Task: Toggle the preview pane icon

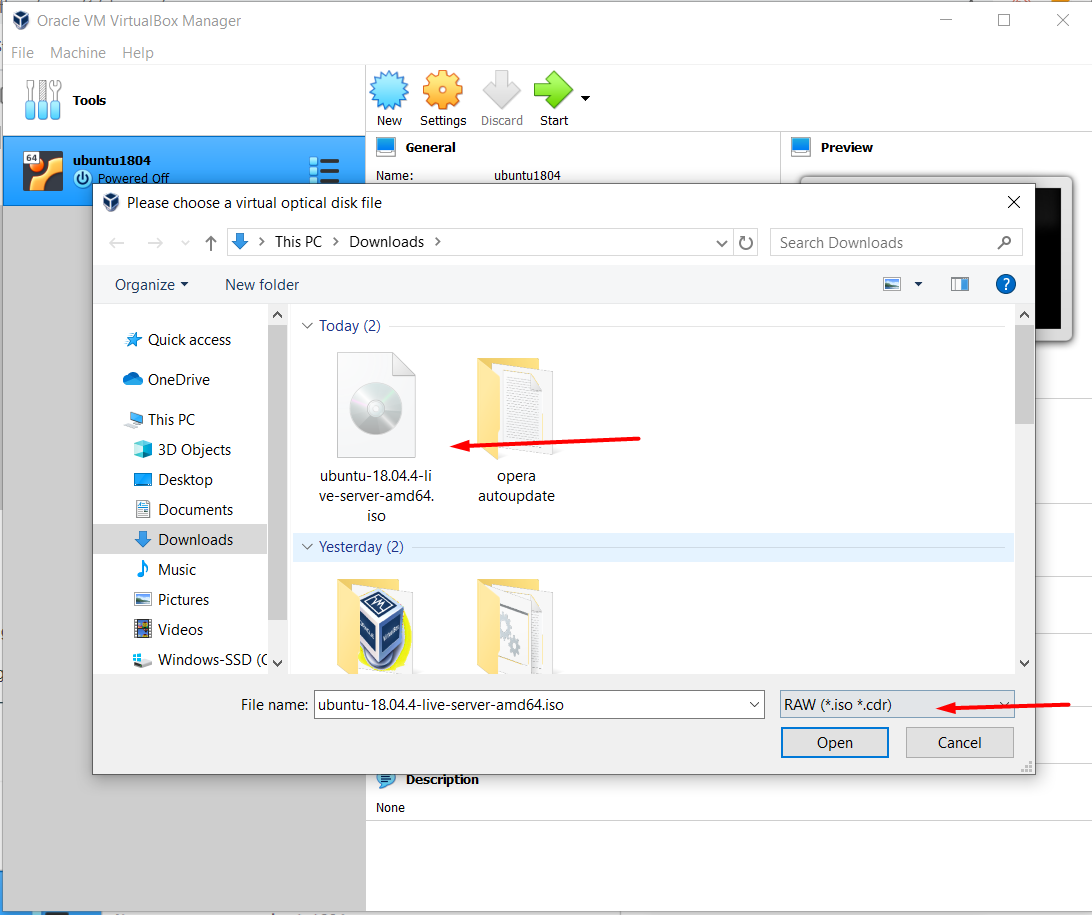Action: point(960,284)
